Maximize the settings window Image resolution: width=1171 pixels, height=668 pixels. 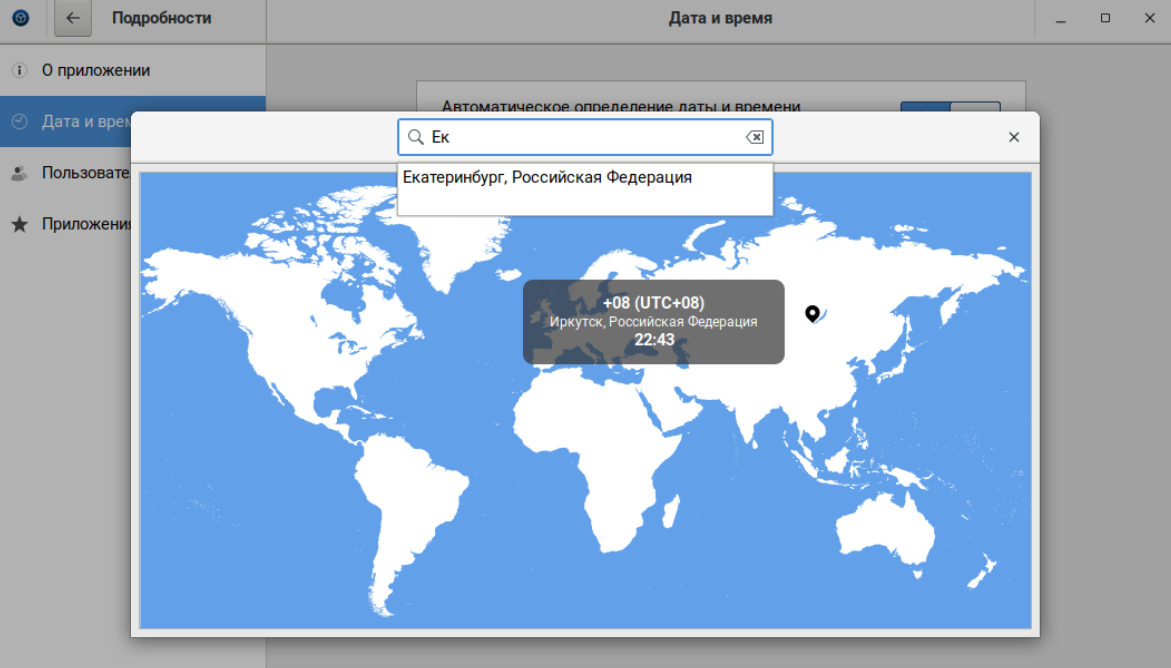click(x=1105, y=18)
